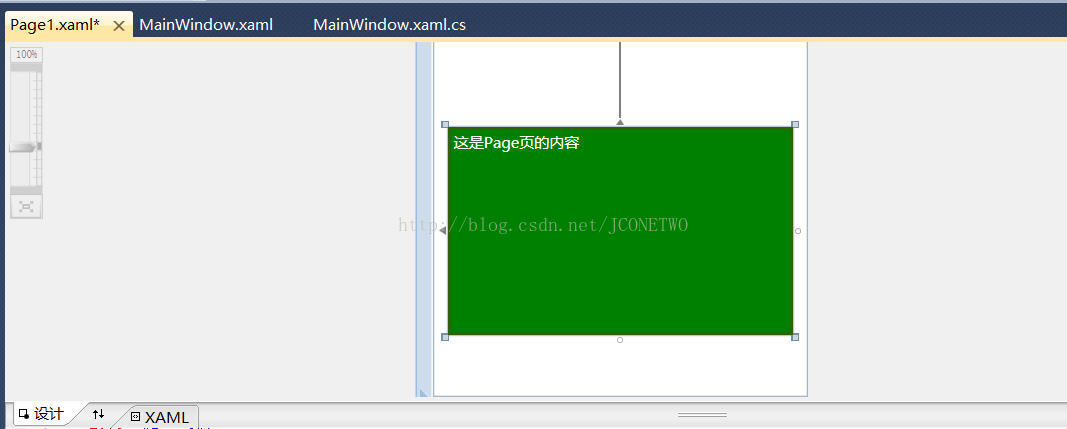Click the zoom slider thumb
This screenshot has height=429, width=1067.
tap(25, 147)
